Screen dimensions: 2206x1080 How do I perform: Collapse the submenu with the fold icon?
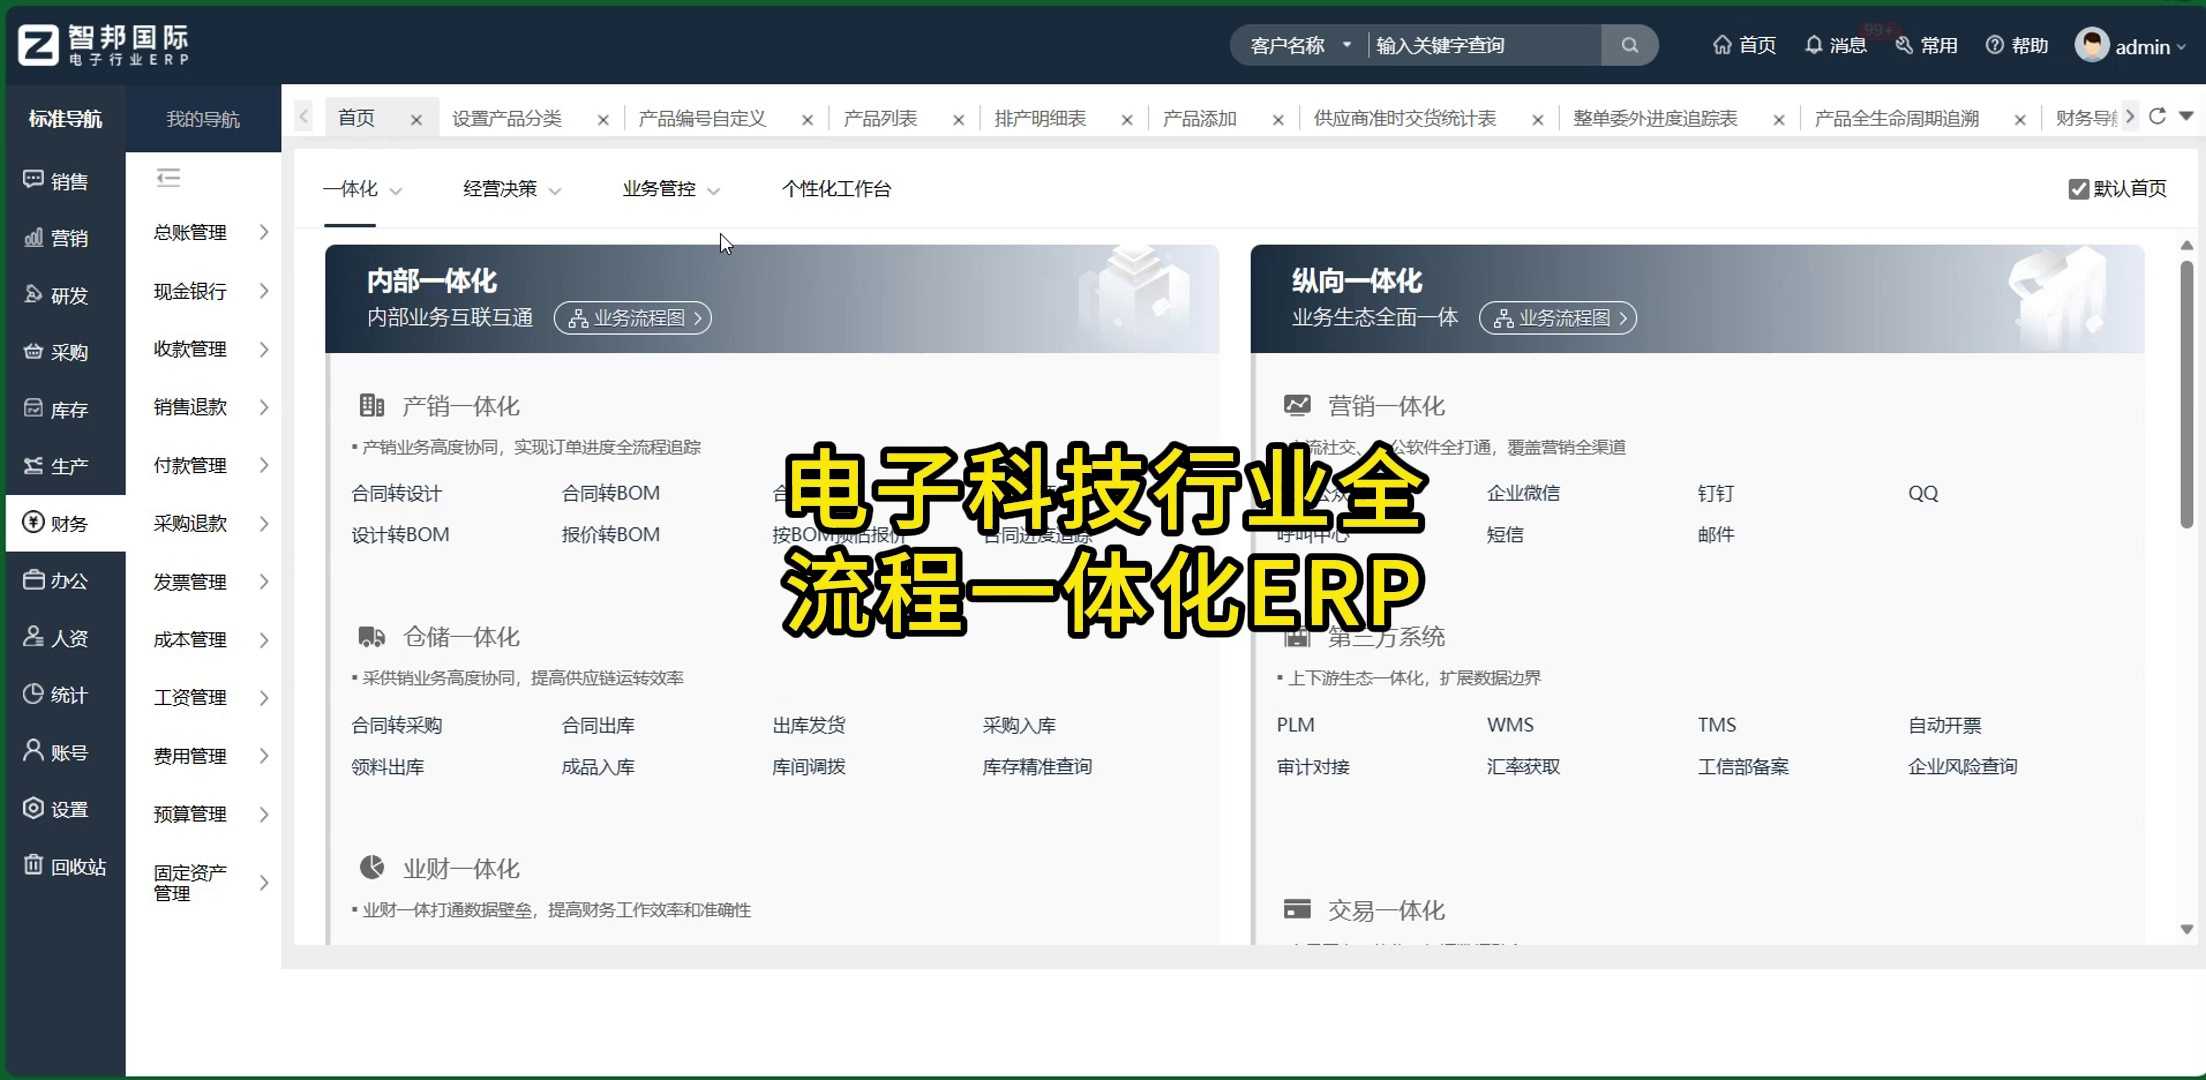168,178
